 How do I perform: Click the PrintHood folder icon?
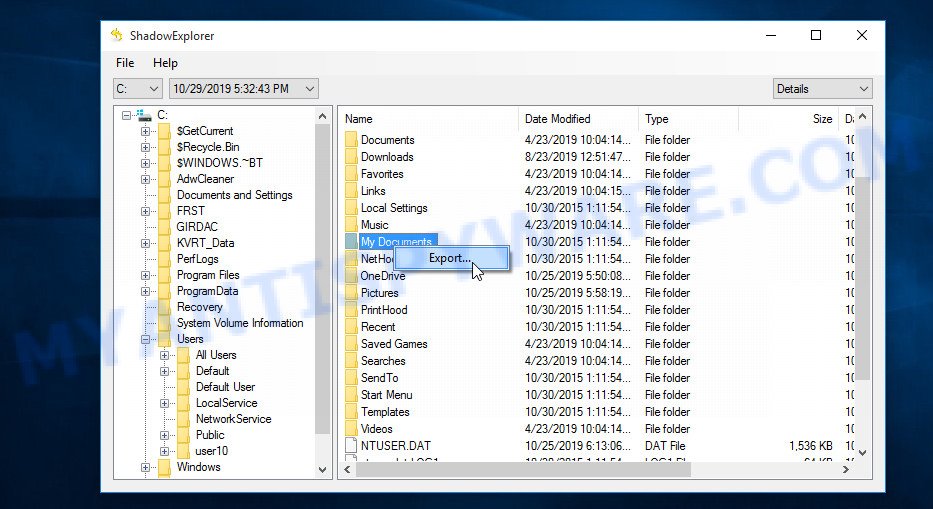(x=351, y=310)
